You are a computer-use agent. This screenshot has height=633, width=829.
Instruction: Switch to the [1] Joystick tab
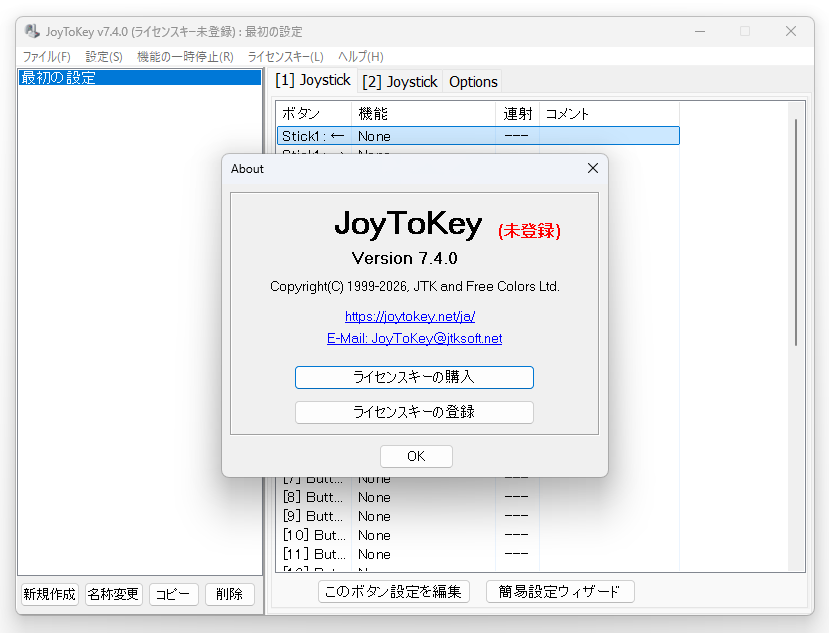click(x=312, y=80)
